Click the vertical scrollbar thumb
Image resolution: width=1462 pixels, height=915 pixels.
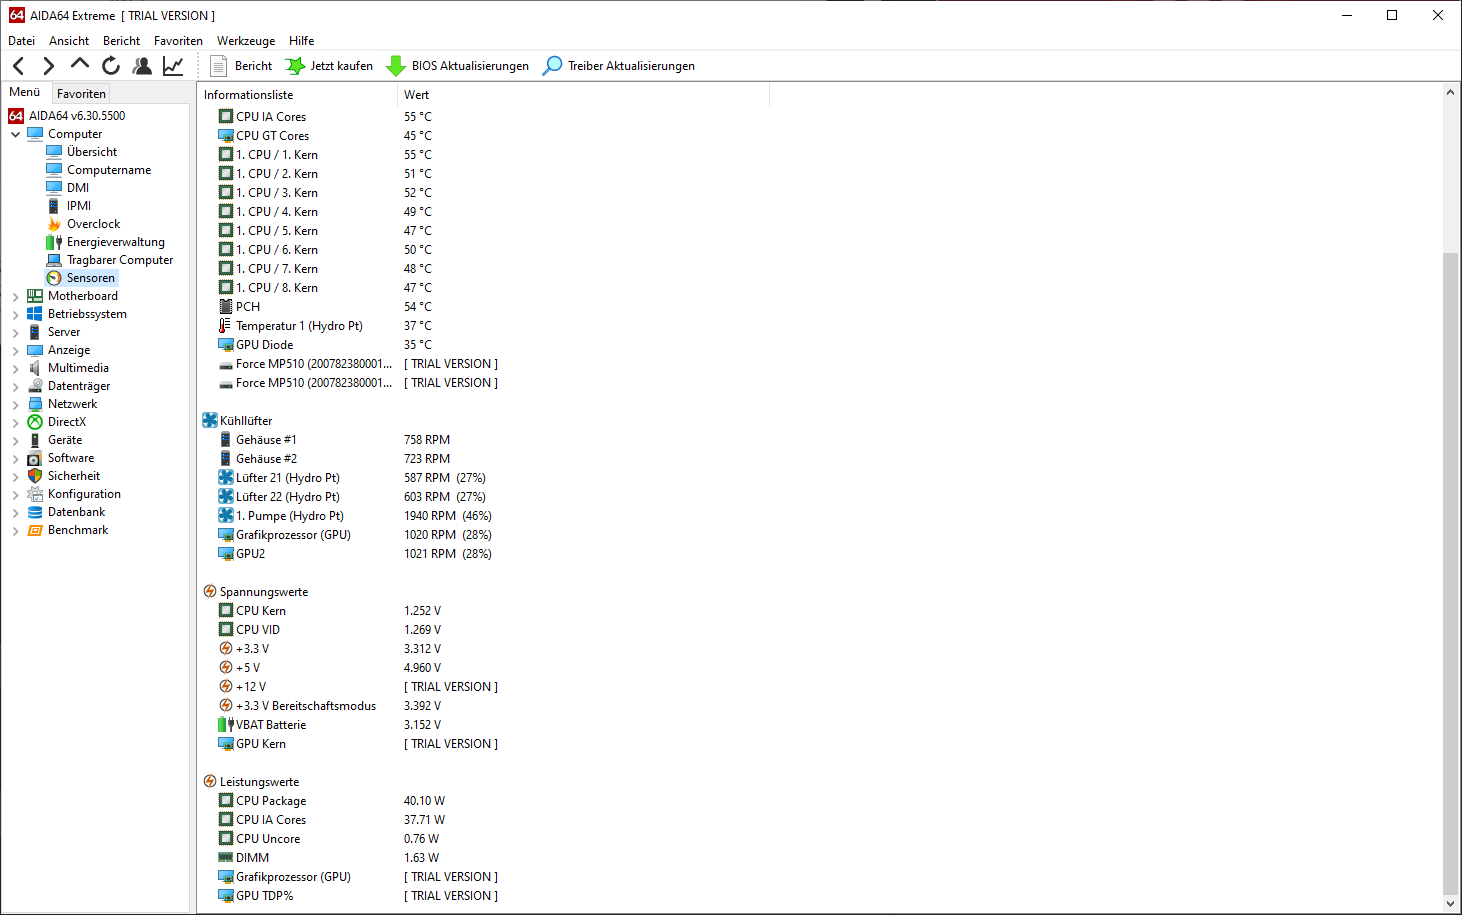pos(1450,573)
